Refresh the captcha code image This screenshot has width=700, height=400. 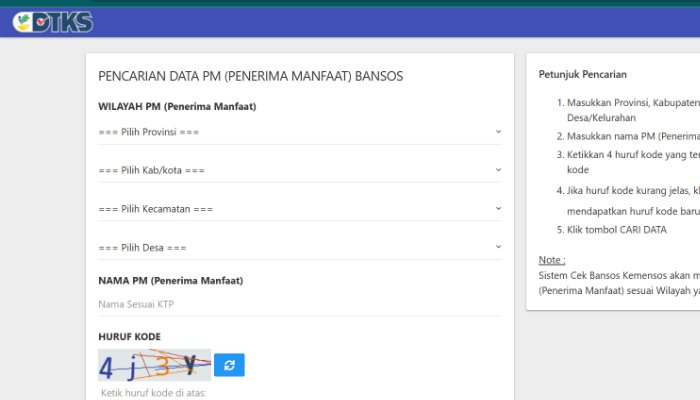click(229, 365)
